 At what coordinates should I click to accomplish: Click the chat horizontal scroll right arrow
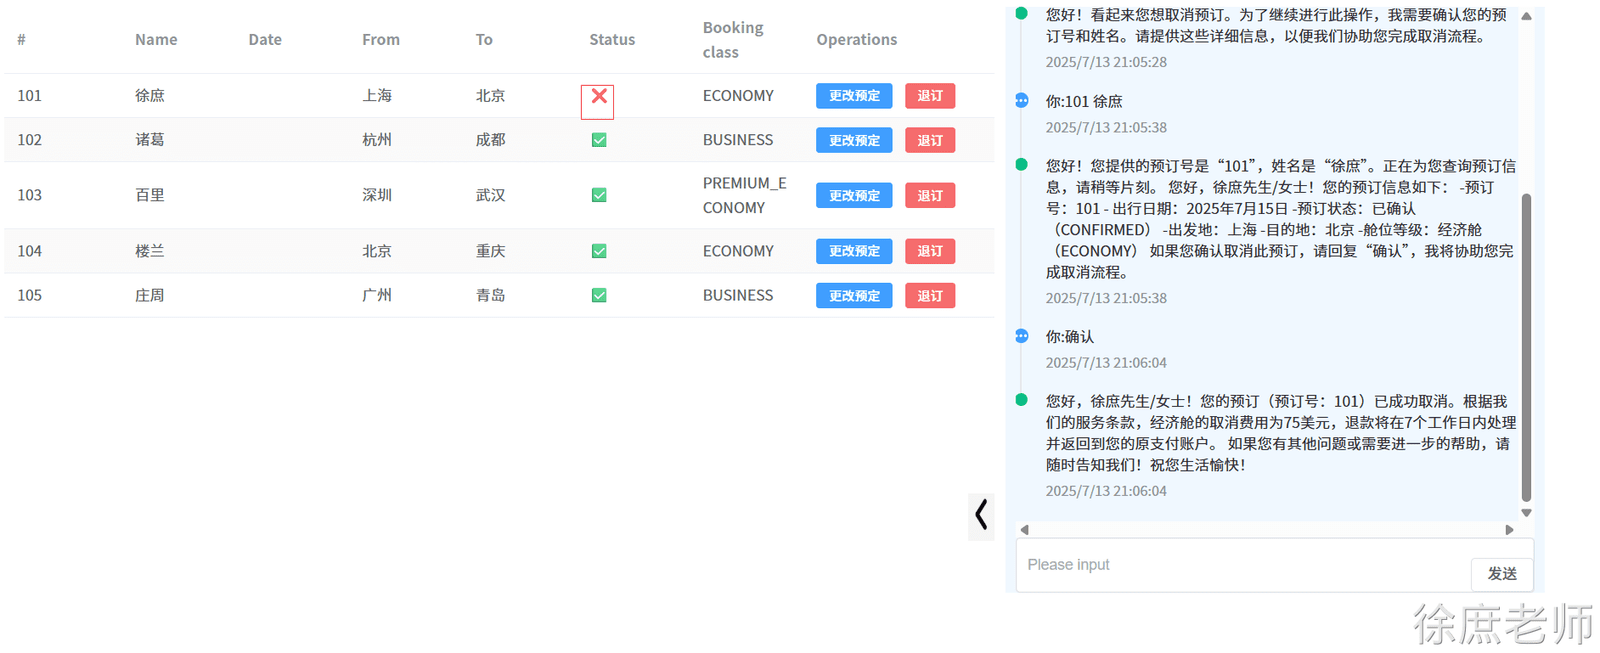[x=1510, y=530]
